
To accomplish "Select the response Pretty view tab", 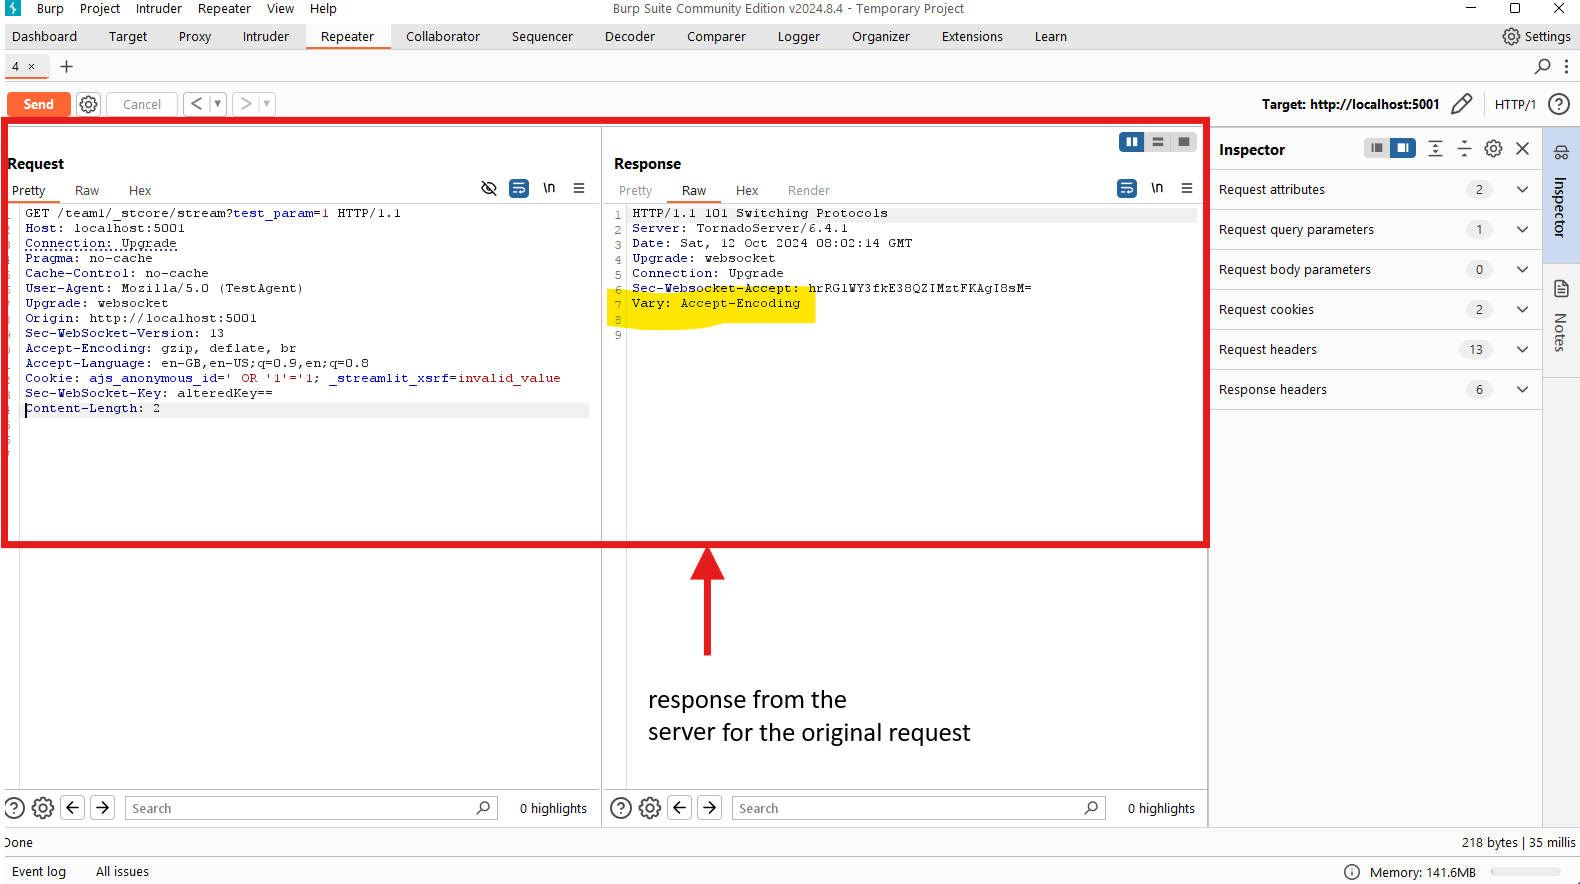I will click(635, 190).
